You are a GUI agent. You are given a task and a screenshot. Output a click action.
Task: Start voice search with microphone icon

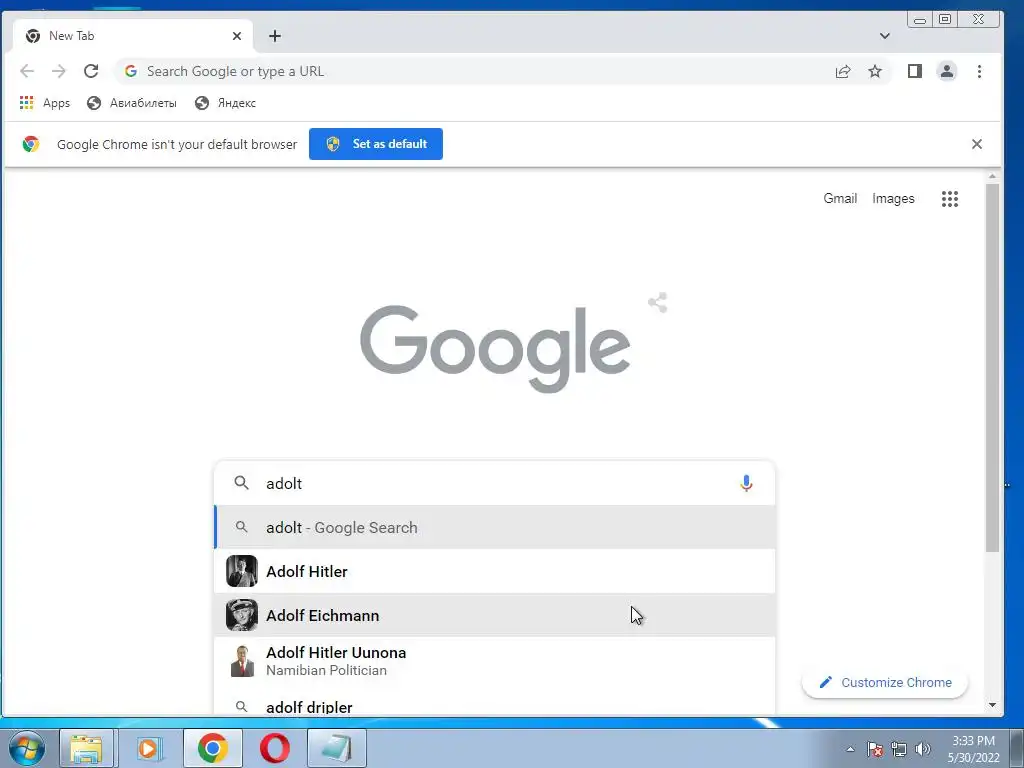click(746, 483)
